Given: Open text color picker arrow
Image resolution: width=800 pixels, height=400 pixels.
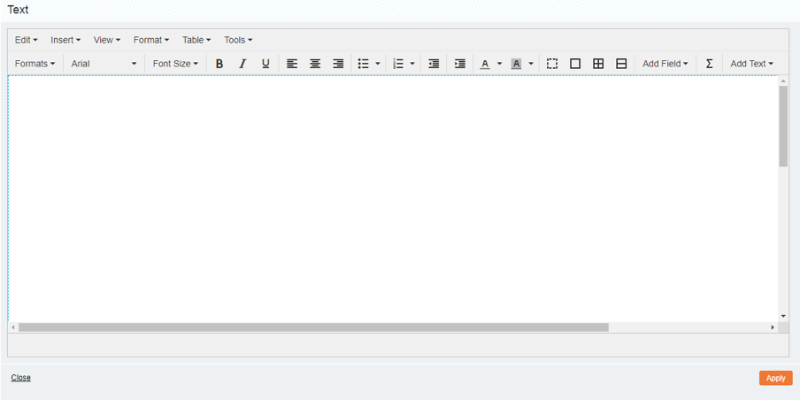Looking at the screenshot, I should pos(499,64).
